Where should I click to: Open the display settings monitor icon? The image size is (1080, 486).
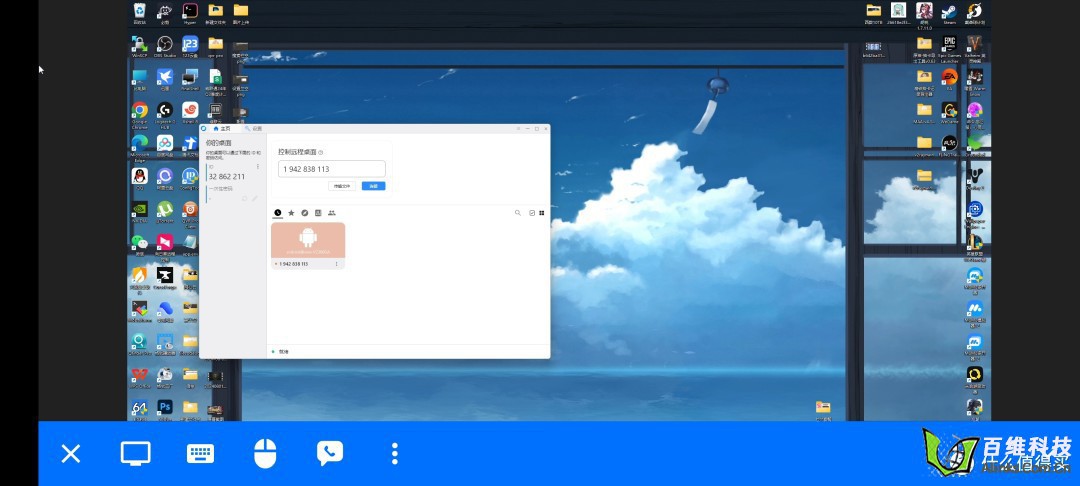(135, 454)
